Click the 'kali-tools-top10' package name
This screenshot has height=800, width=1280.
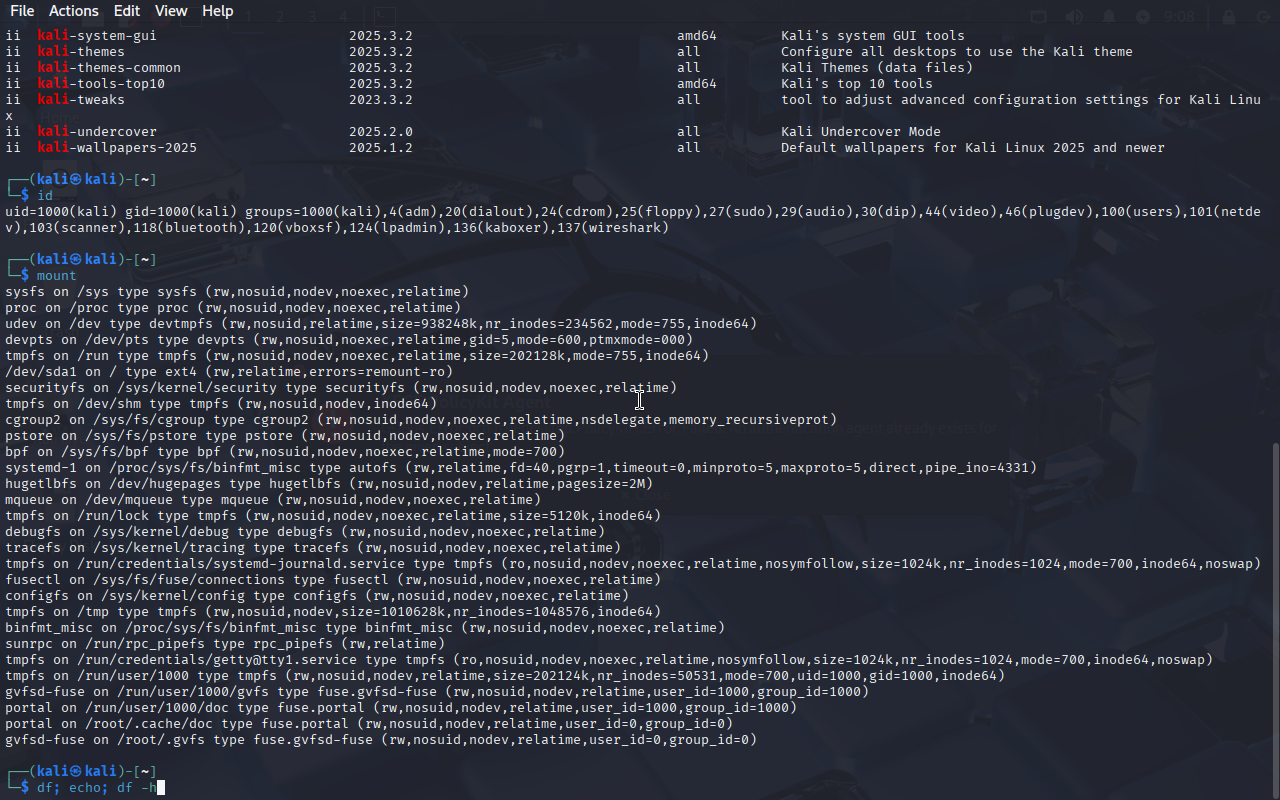[x=101, y=83]
